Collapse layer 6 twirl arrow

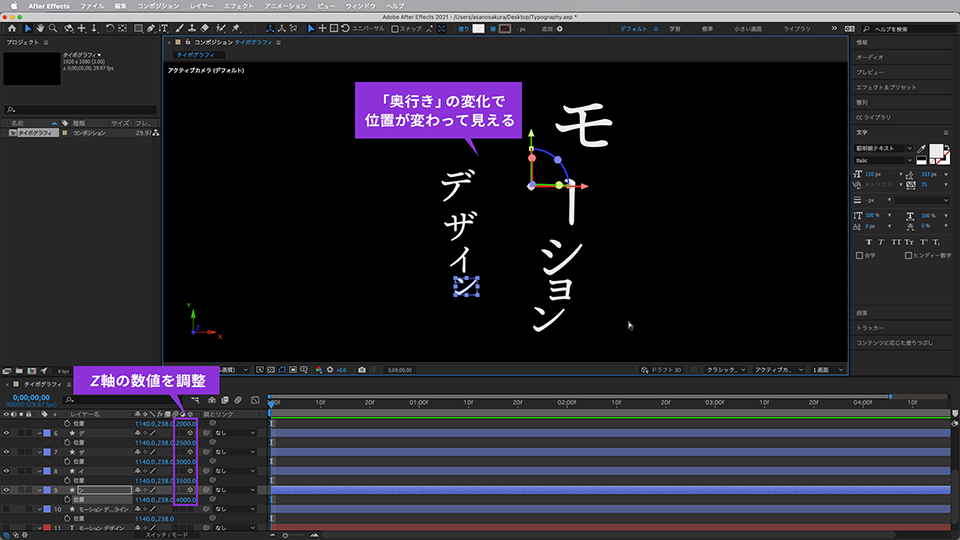point(39,433)
